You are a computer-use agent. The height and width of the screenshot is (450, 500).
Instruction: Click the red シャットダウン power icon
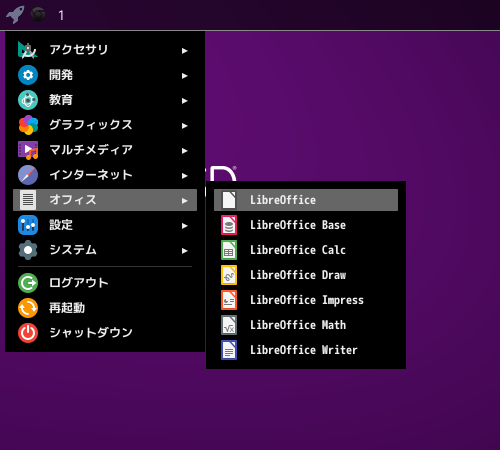[x=28, y=333]
